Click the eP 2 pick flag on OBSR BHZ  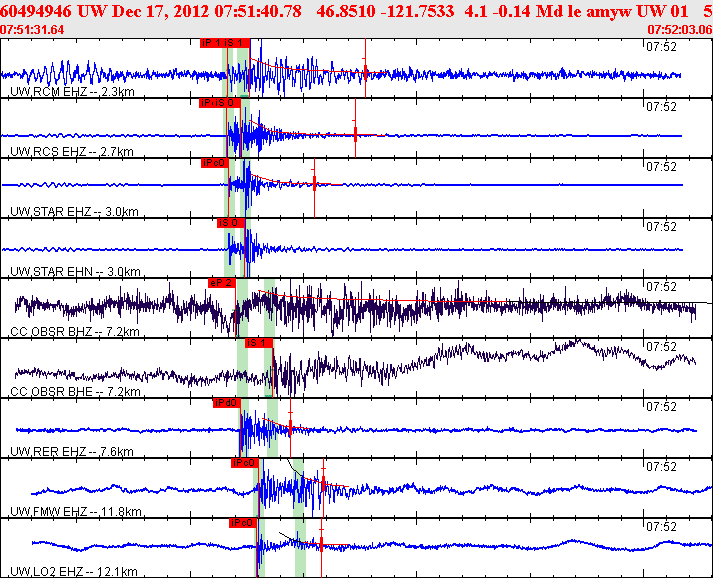pos(221,283)
